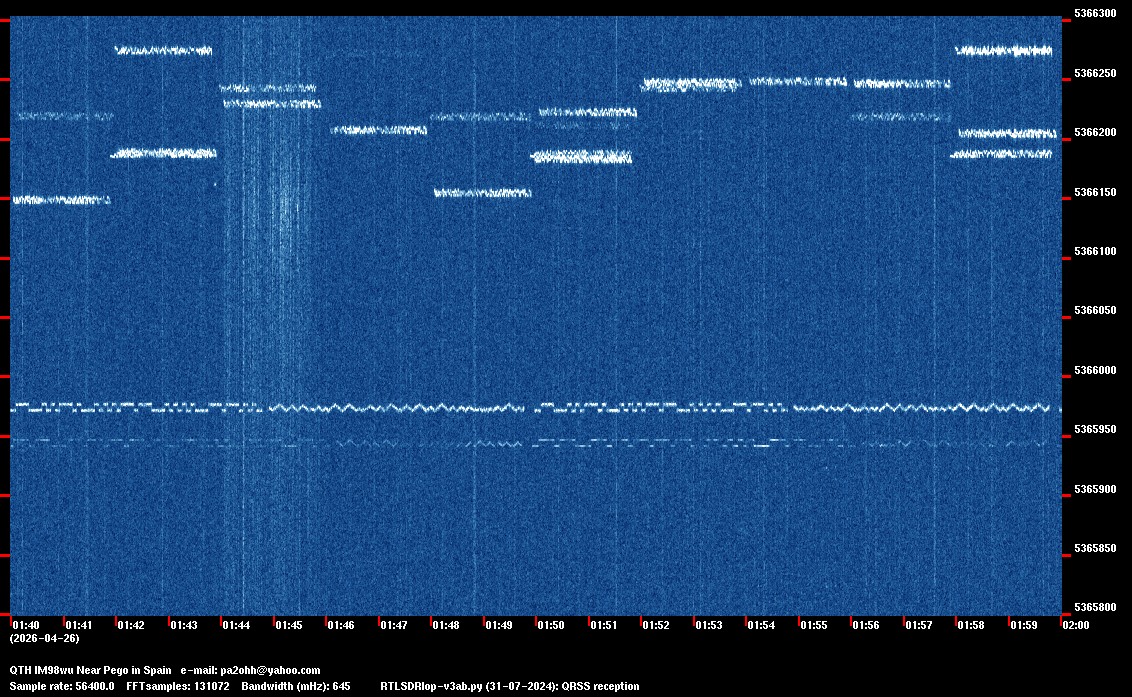
Task: Click the 01:52 time axis label
Action: [656, 625]
